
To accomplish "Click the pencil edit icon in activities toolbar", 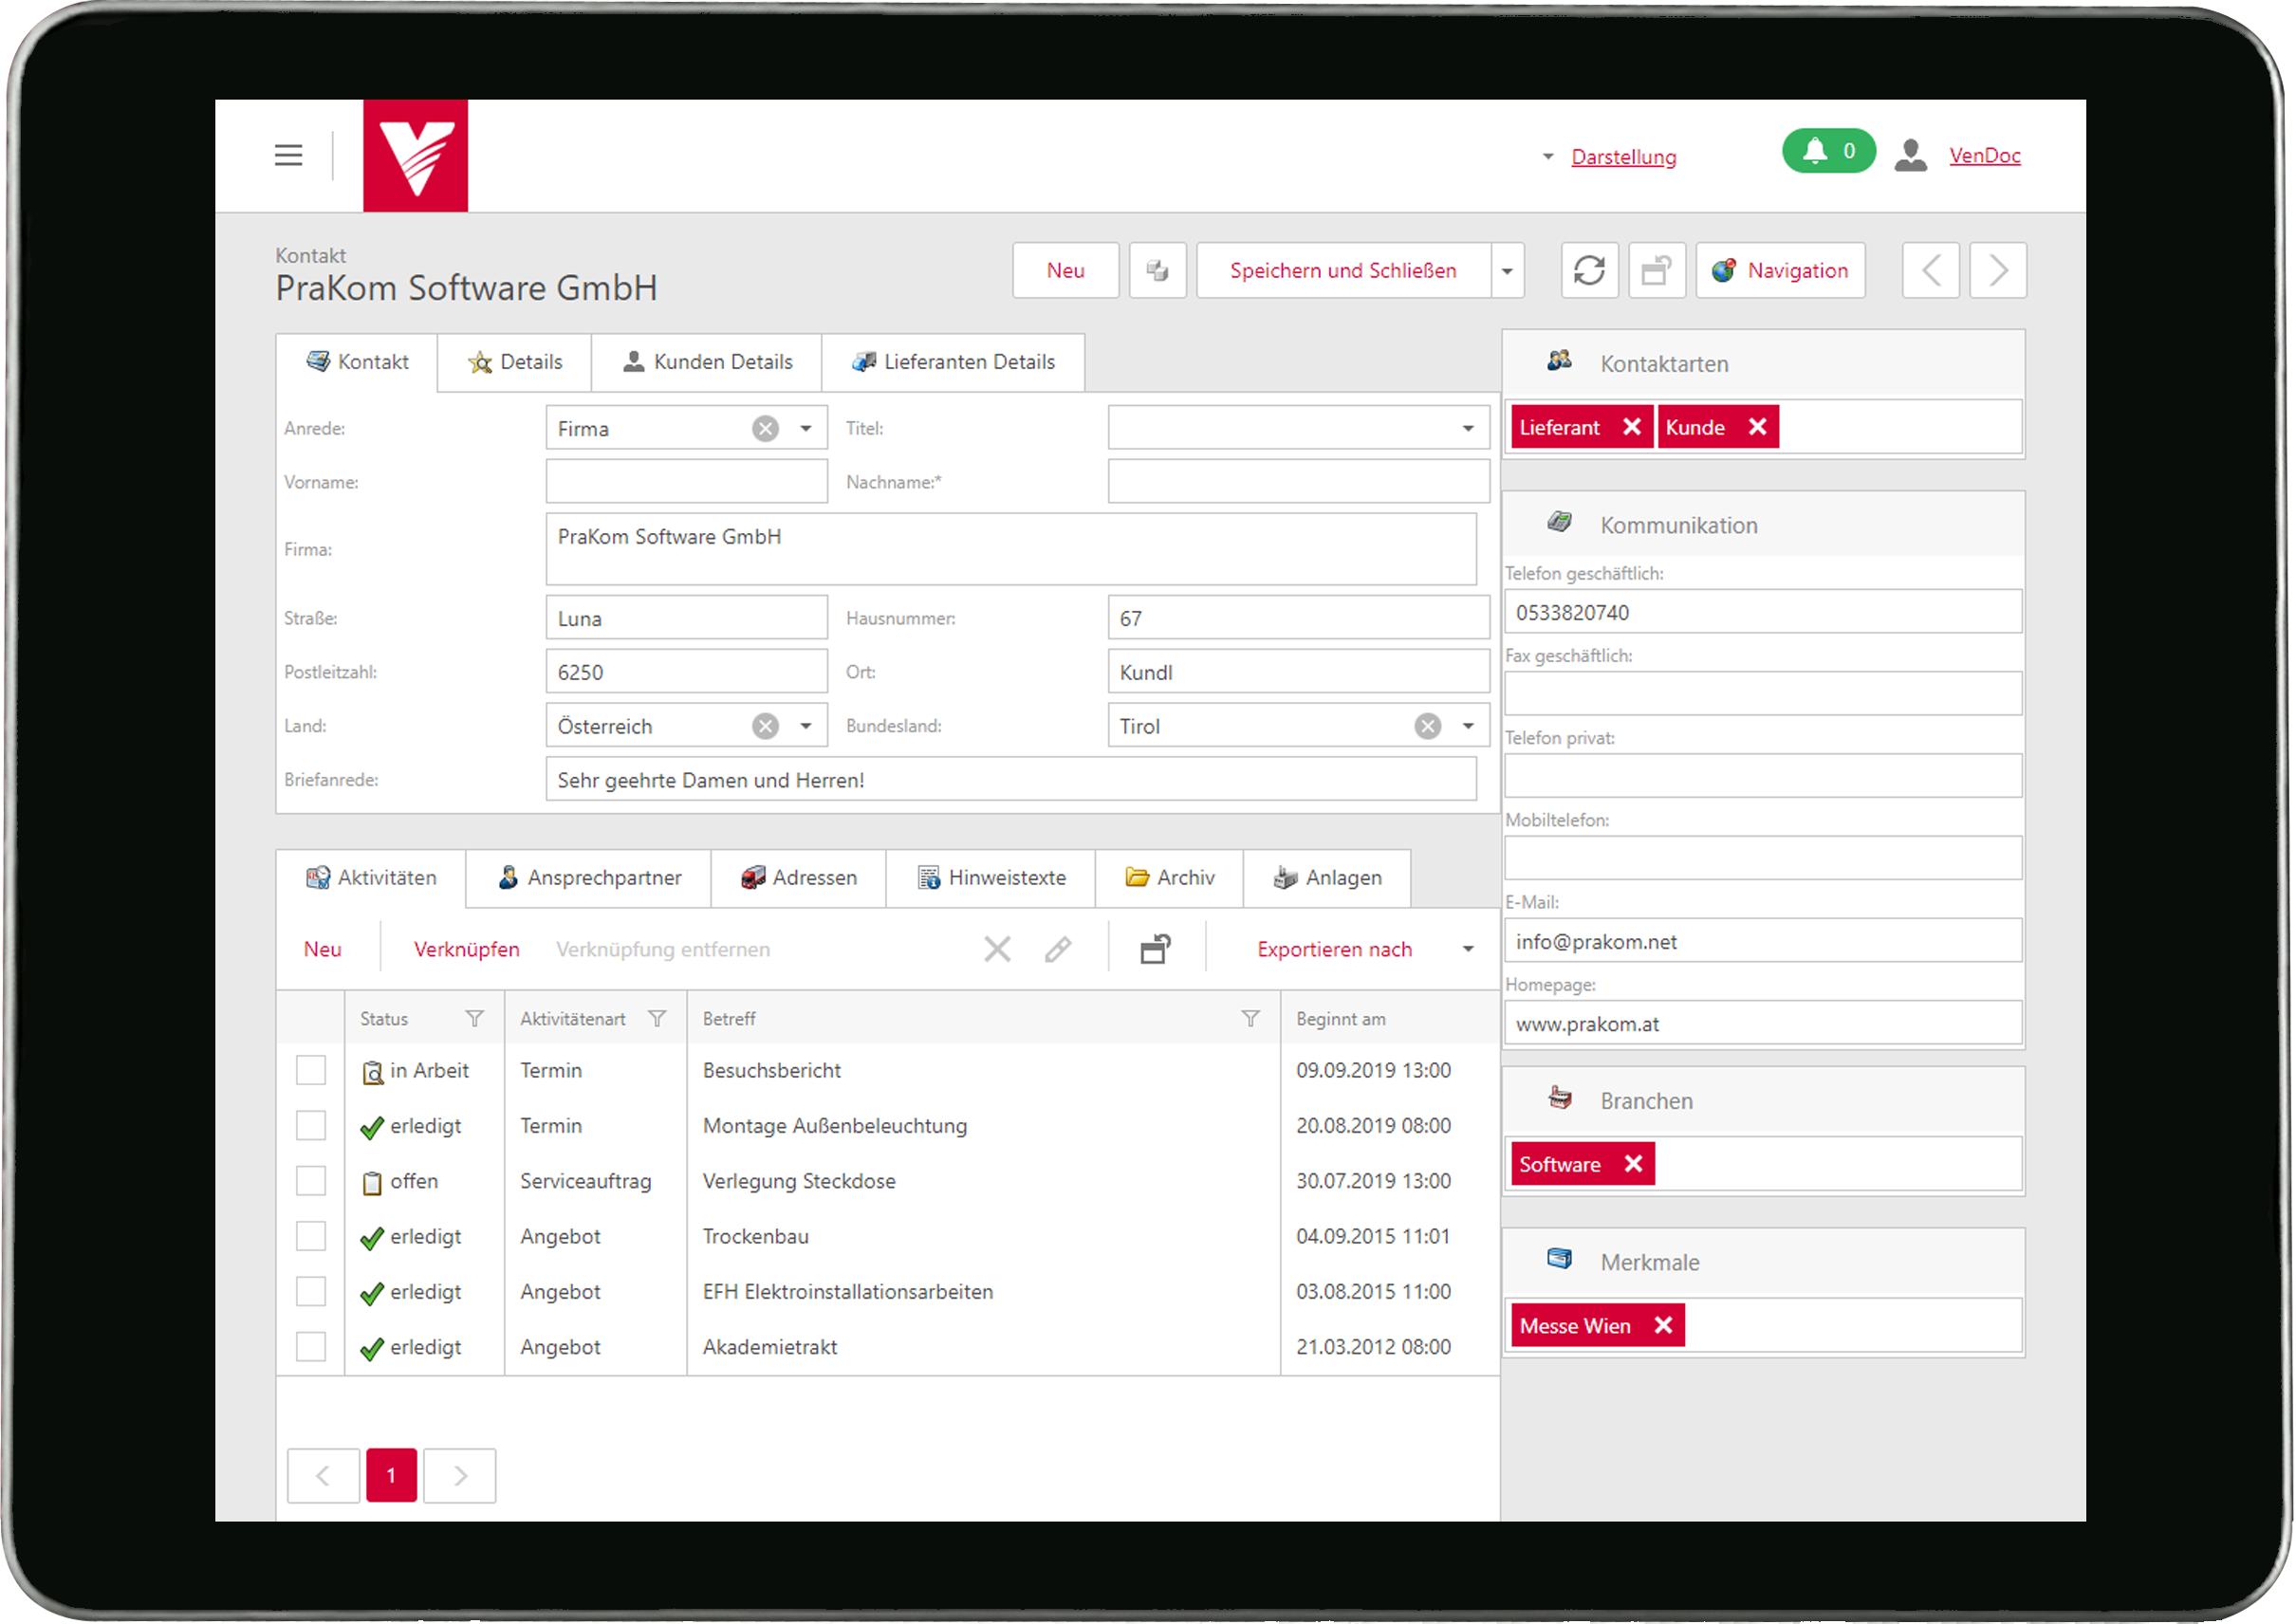I will coord(1057,949).
